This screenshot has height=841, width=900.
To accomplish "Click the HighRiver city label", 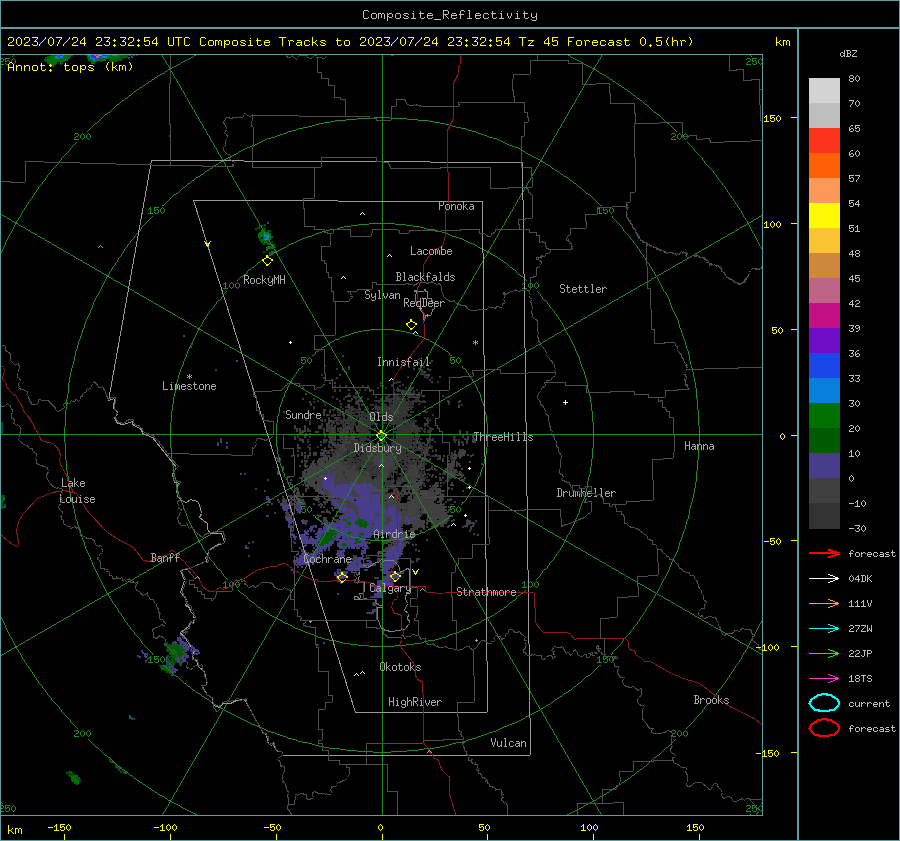I will coord(415,702).
